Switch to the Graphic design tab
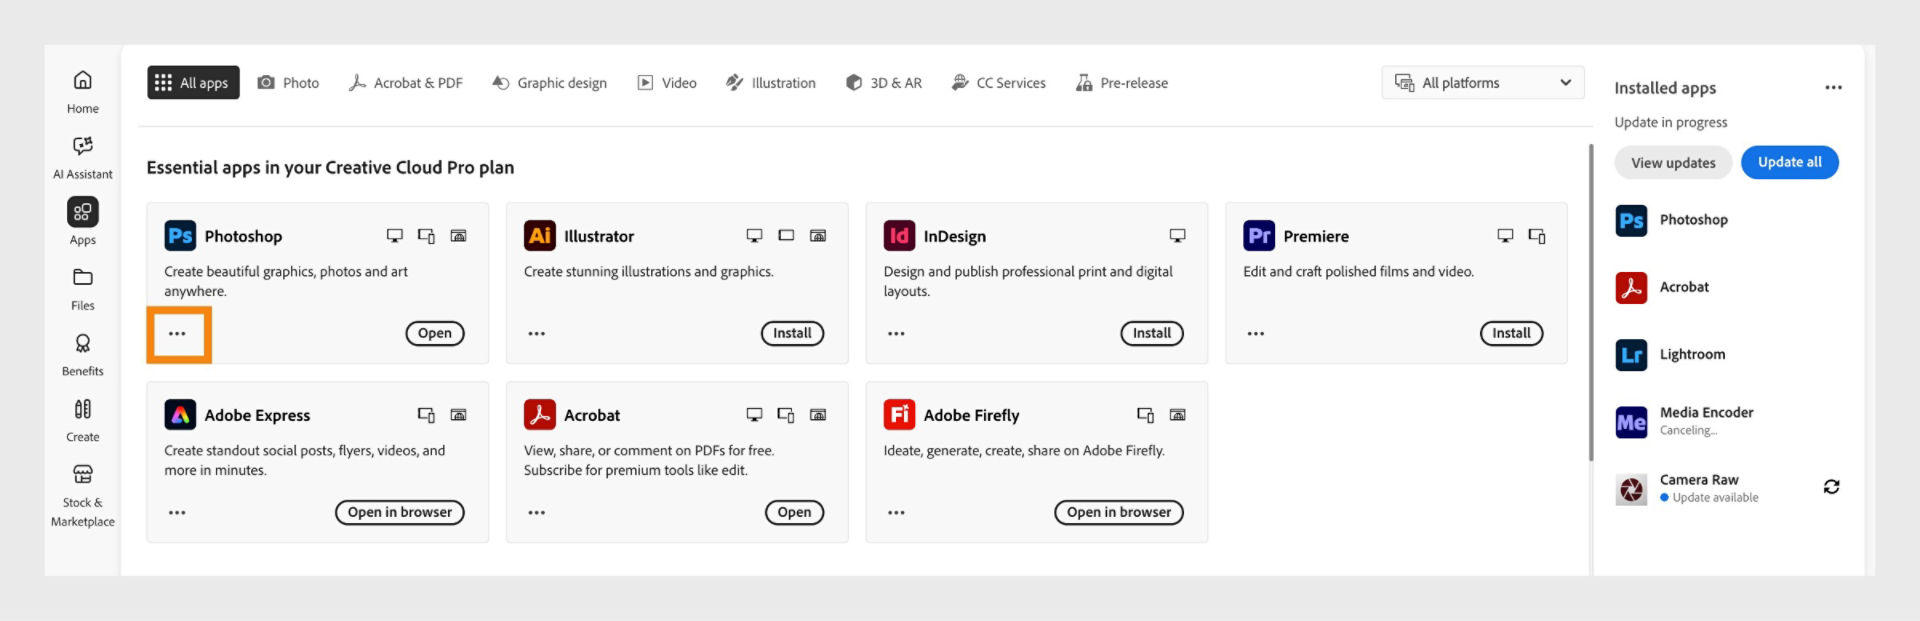The width and height of the screenshot is (1920, 621). [549, 83]
